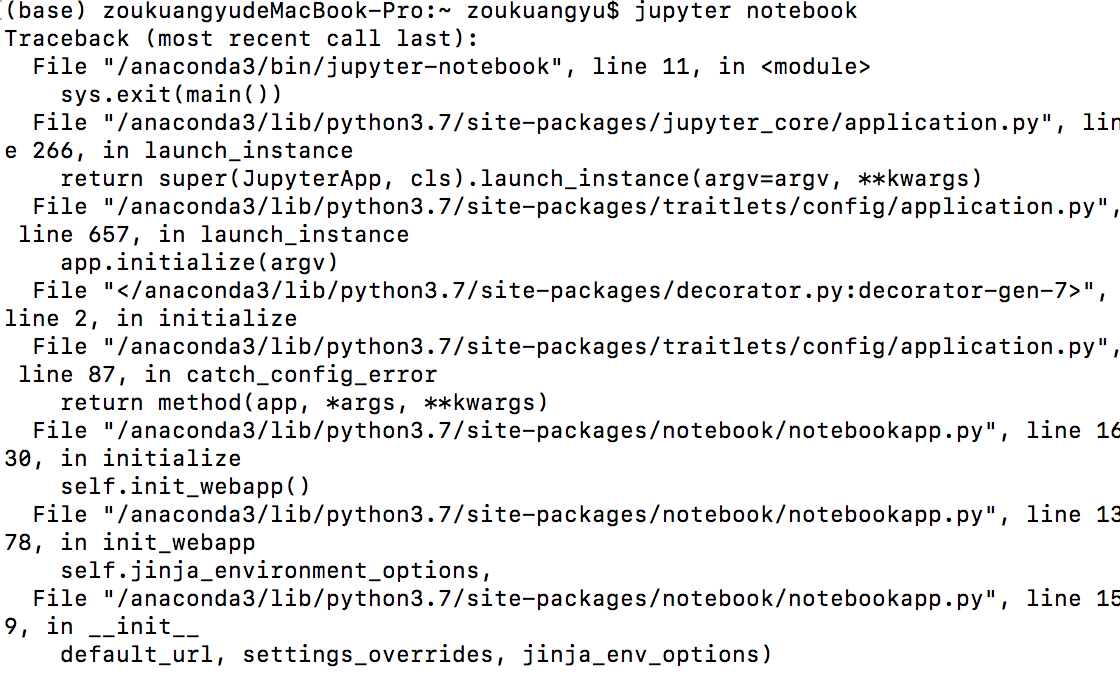Image resolution: width=1120 pixels, height=674 pixels.
Task: Click the 'self.jinja_environment_options,' line
Action: point(276,571)
